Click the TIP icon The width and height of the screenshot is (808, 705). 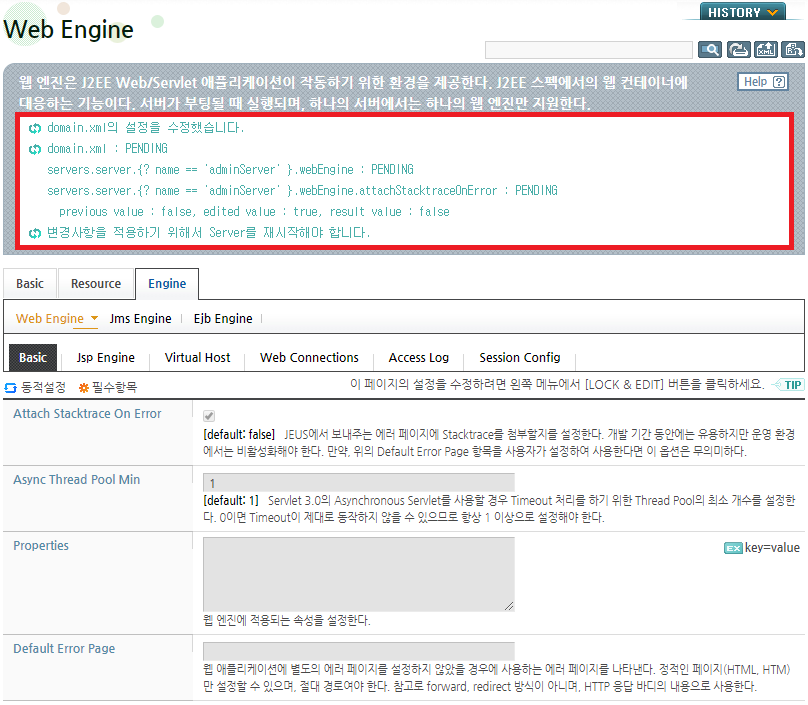coord(787,385)
